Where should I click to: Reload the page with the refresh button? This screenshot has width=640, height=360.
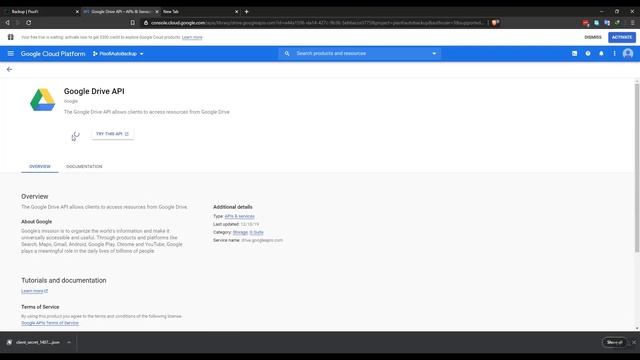[x=29, y=23]
